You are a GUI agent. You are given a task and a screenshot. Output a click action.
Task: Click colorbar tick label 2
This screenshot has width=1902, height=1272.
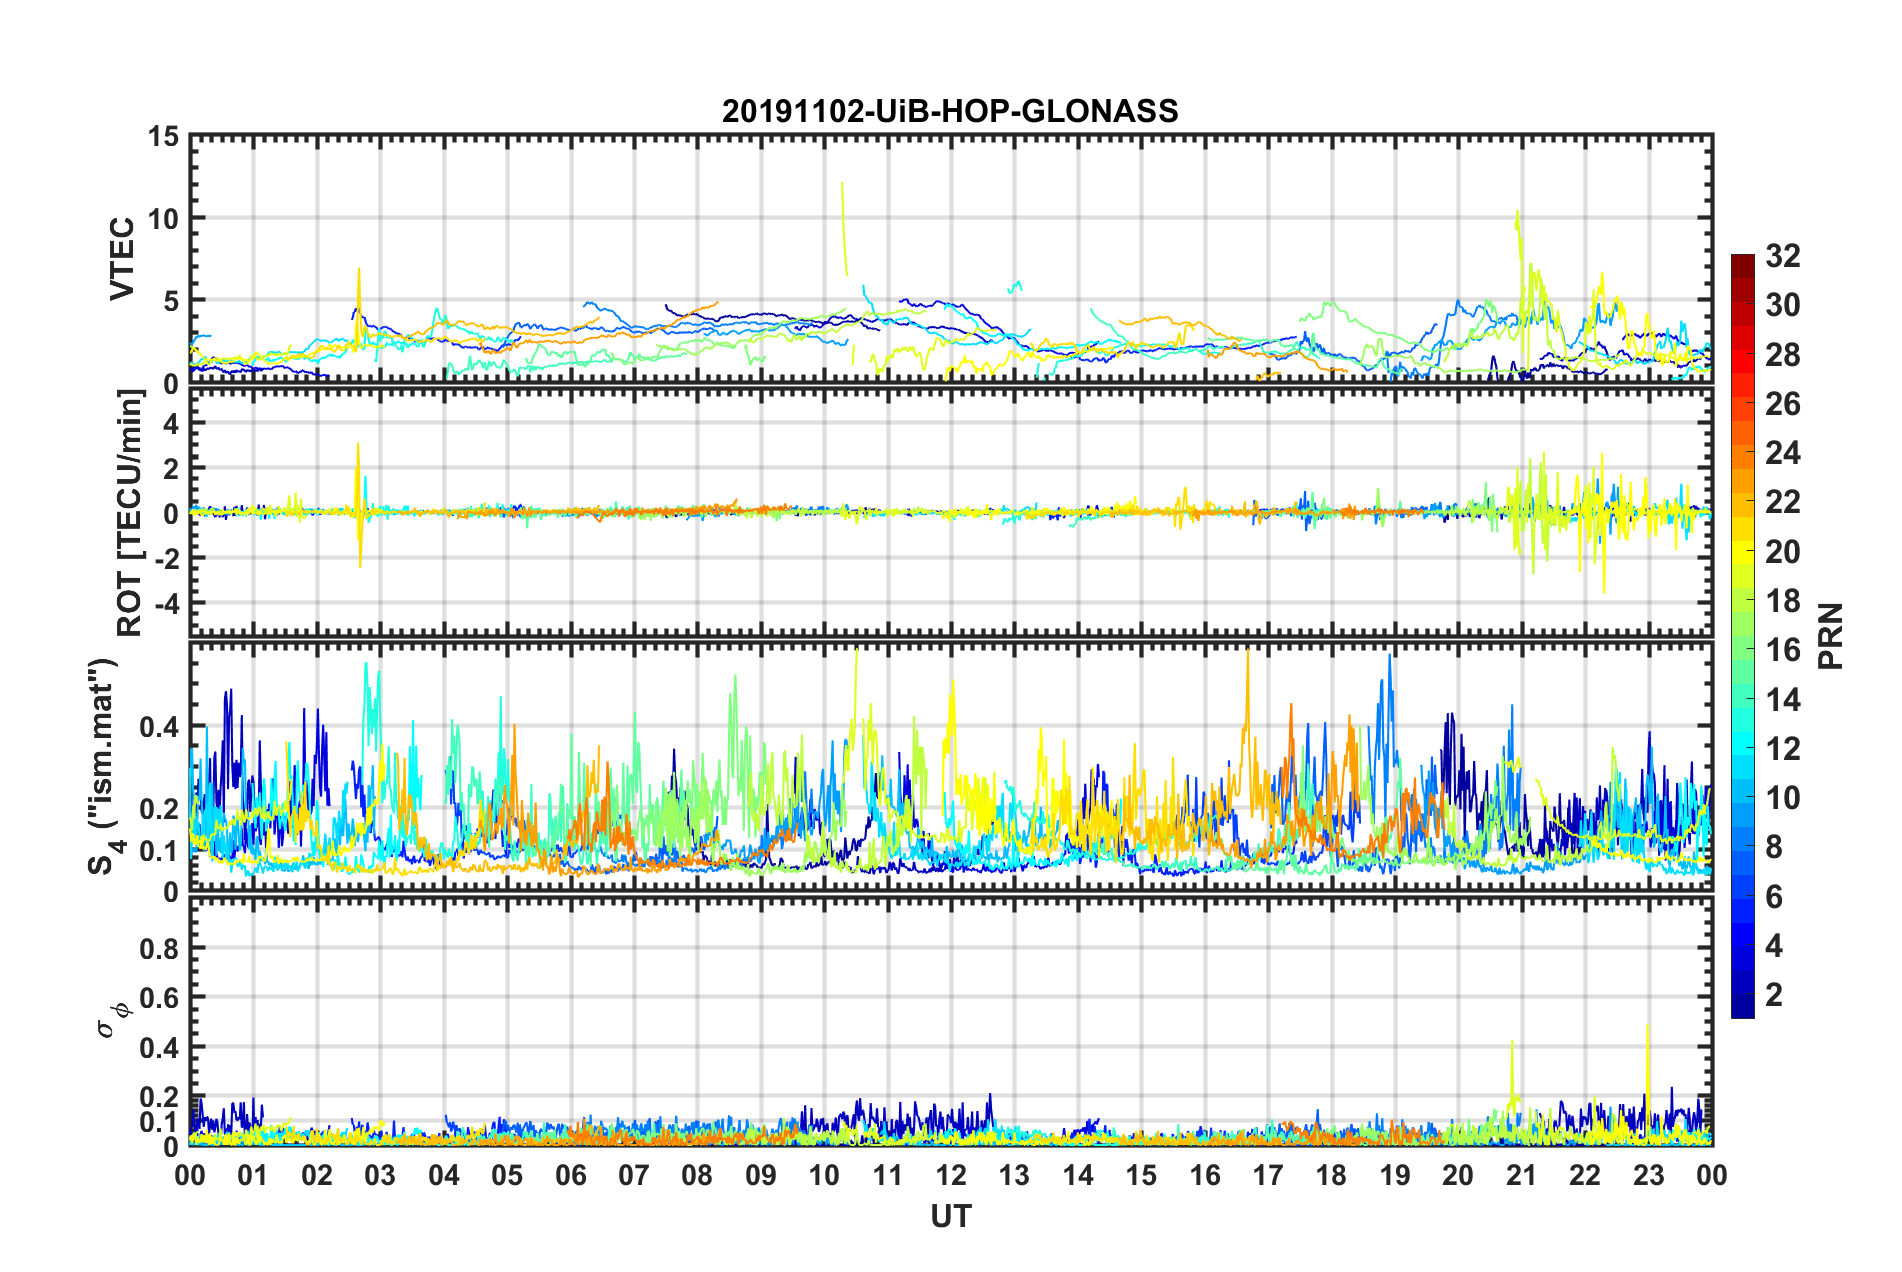click(x=1774, y=995)
